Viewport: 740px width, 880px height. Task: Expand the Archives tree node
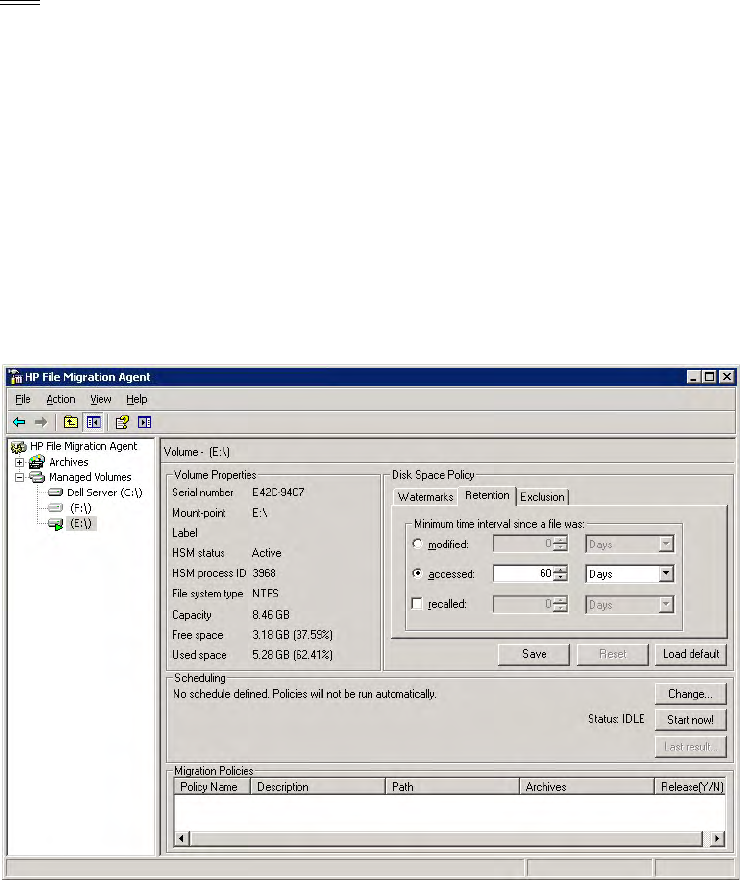pyautogui.click(x=20, y=462)
